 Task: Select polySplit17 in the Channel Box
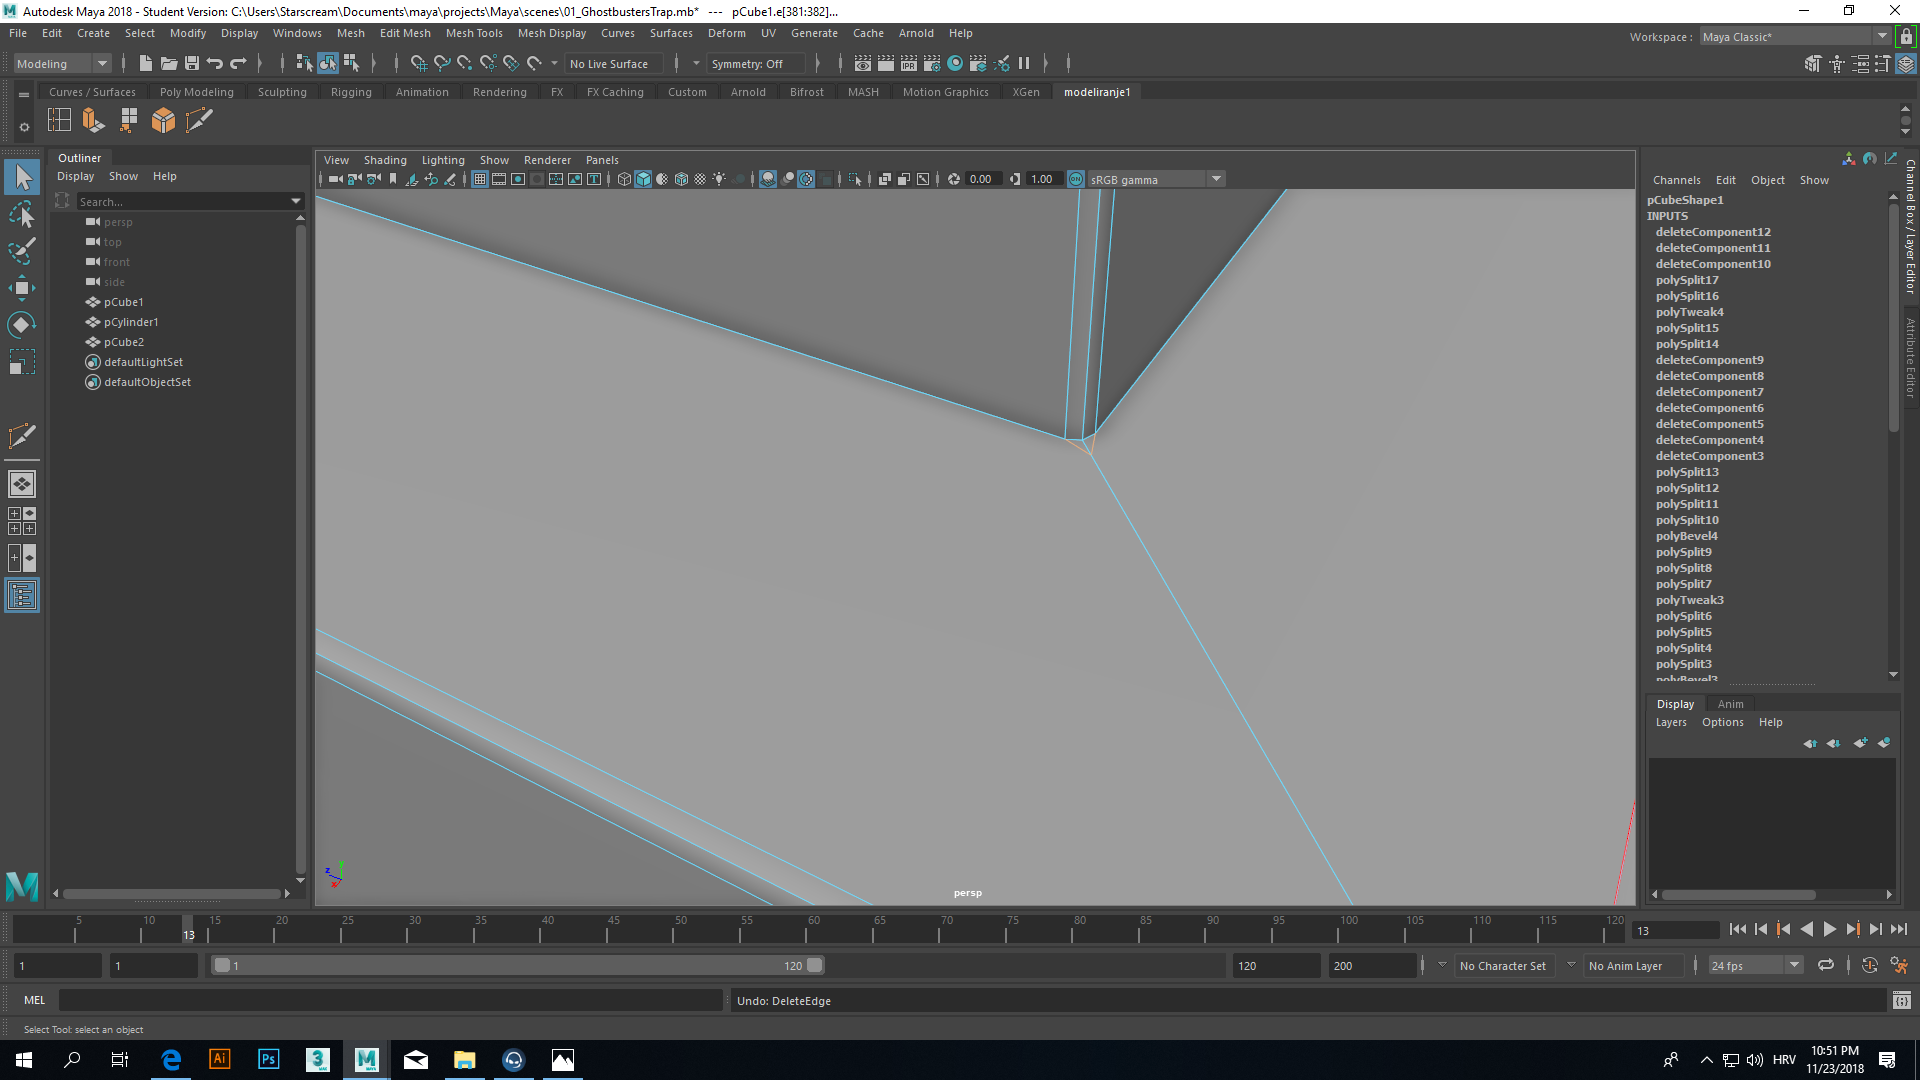[1687, 280]
